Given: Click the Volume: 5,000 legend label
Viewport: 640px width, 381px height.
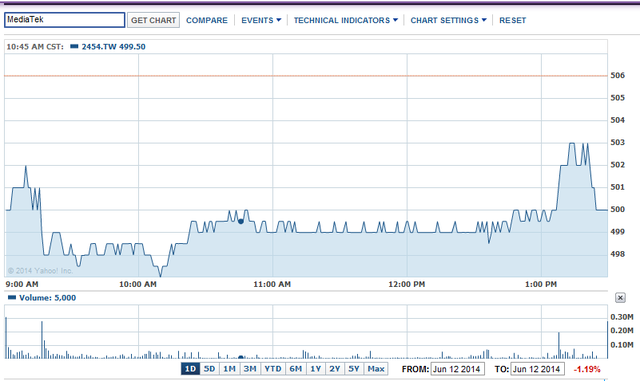Looking at the screenshot, I should [x=47, y=298].
